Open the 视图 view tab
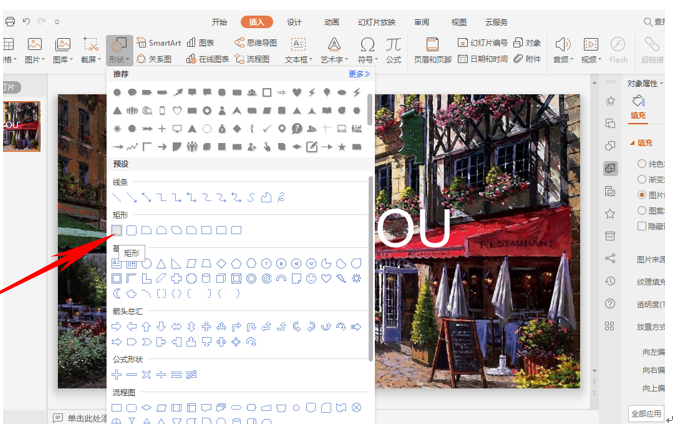 point(459,22)
